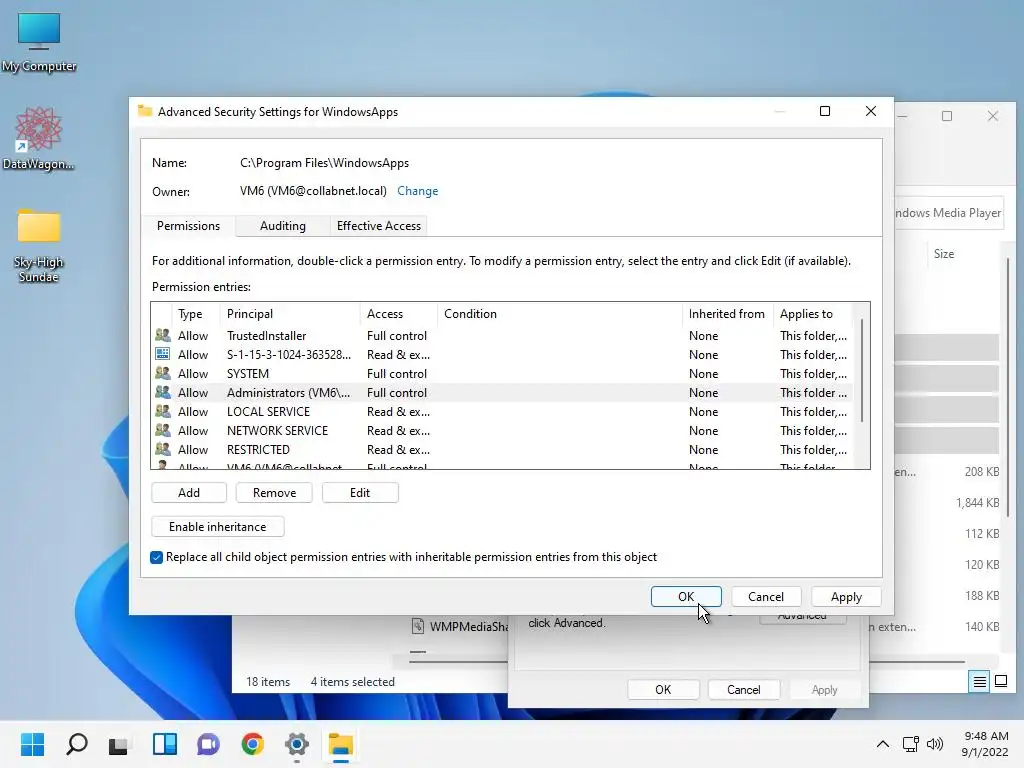Click the Change owner link
This screenshot has width=1024, height=768.
click(x=417, y=191)
